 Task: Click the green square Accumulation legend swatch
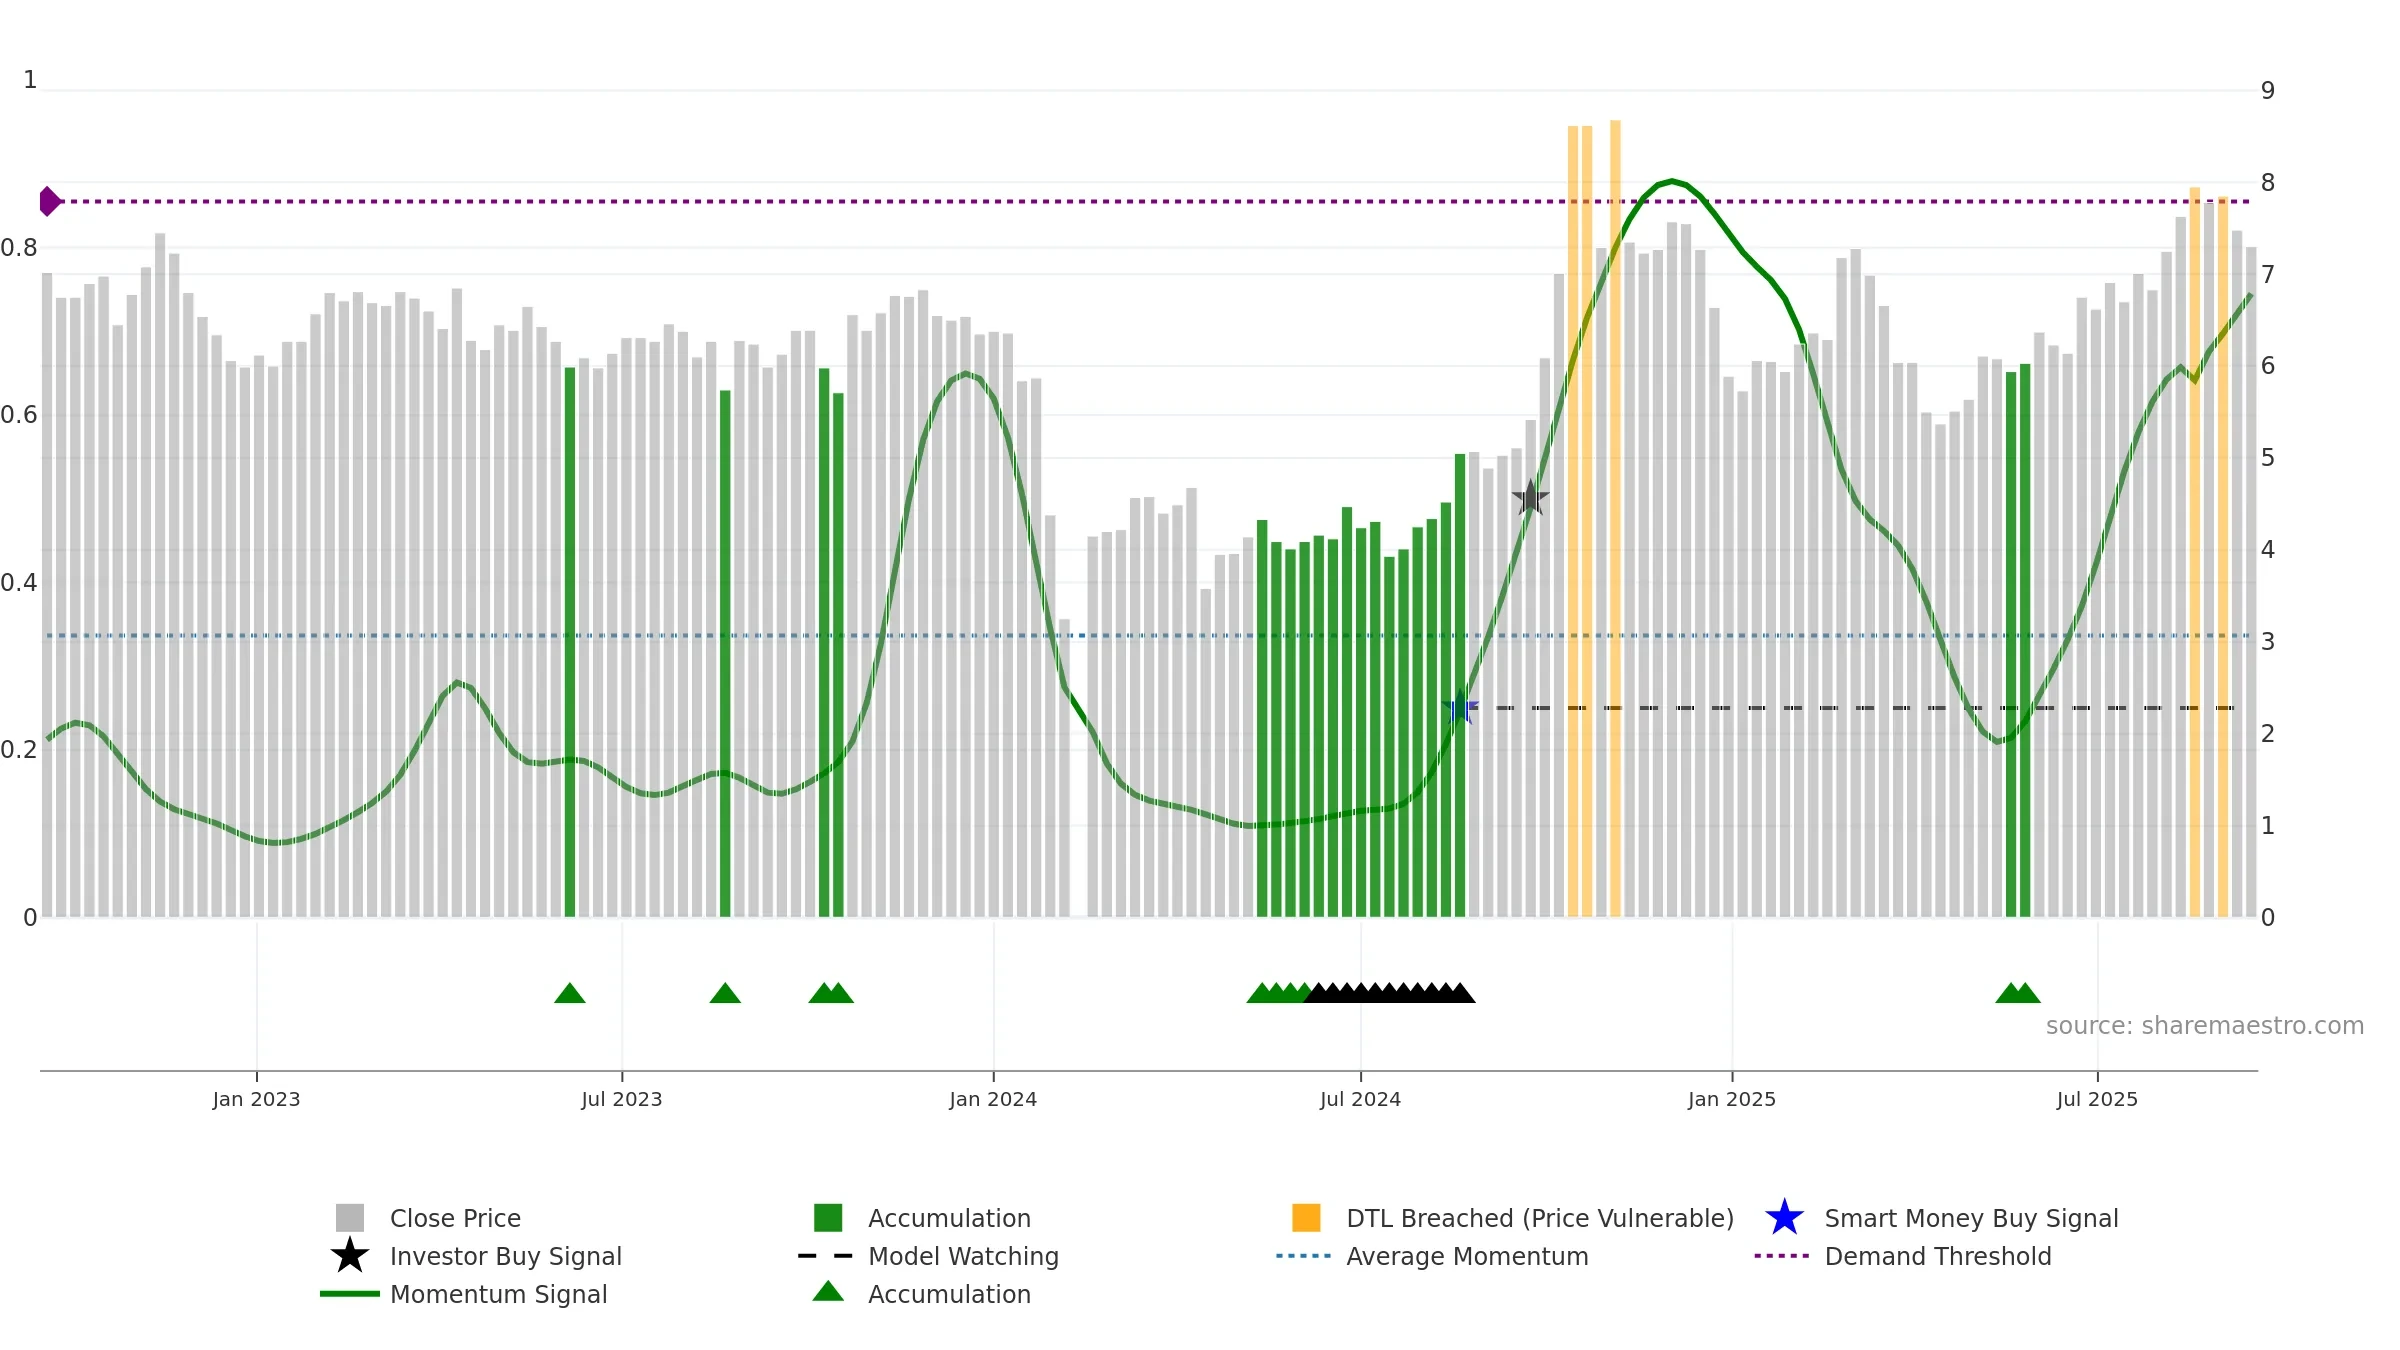[x=828, y=1217]
